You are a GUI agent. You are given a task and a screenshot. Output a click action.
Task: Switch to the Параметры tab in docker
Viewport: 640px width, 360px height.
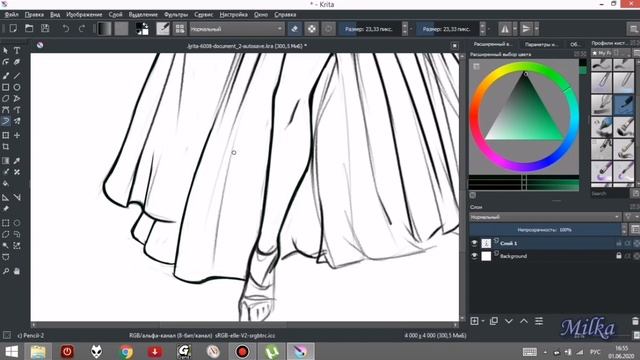(x=541, y=44)
